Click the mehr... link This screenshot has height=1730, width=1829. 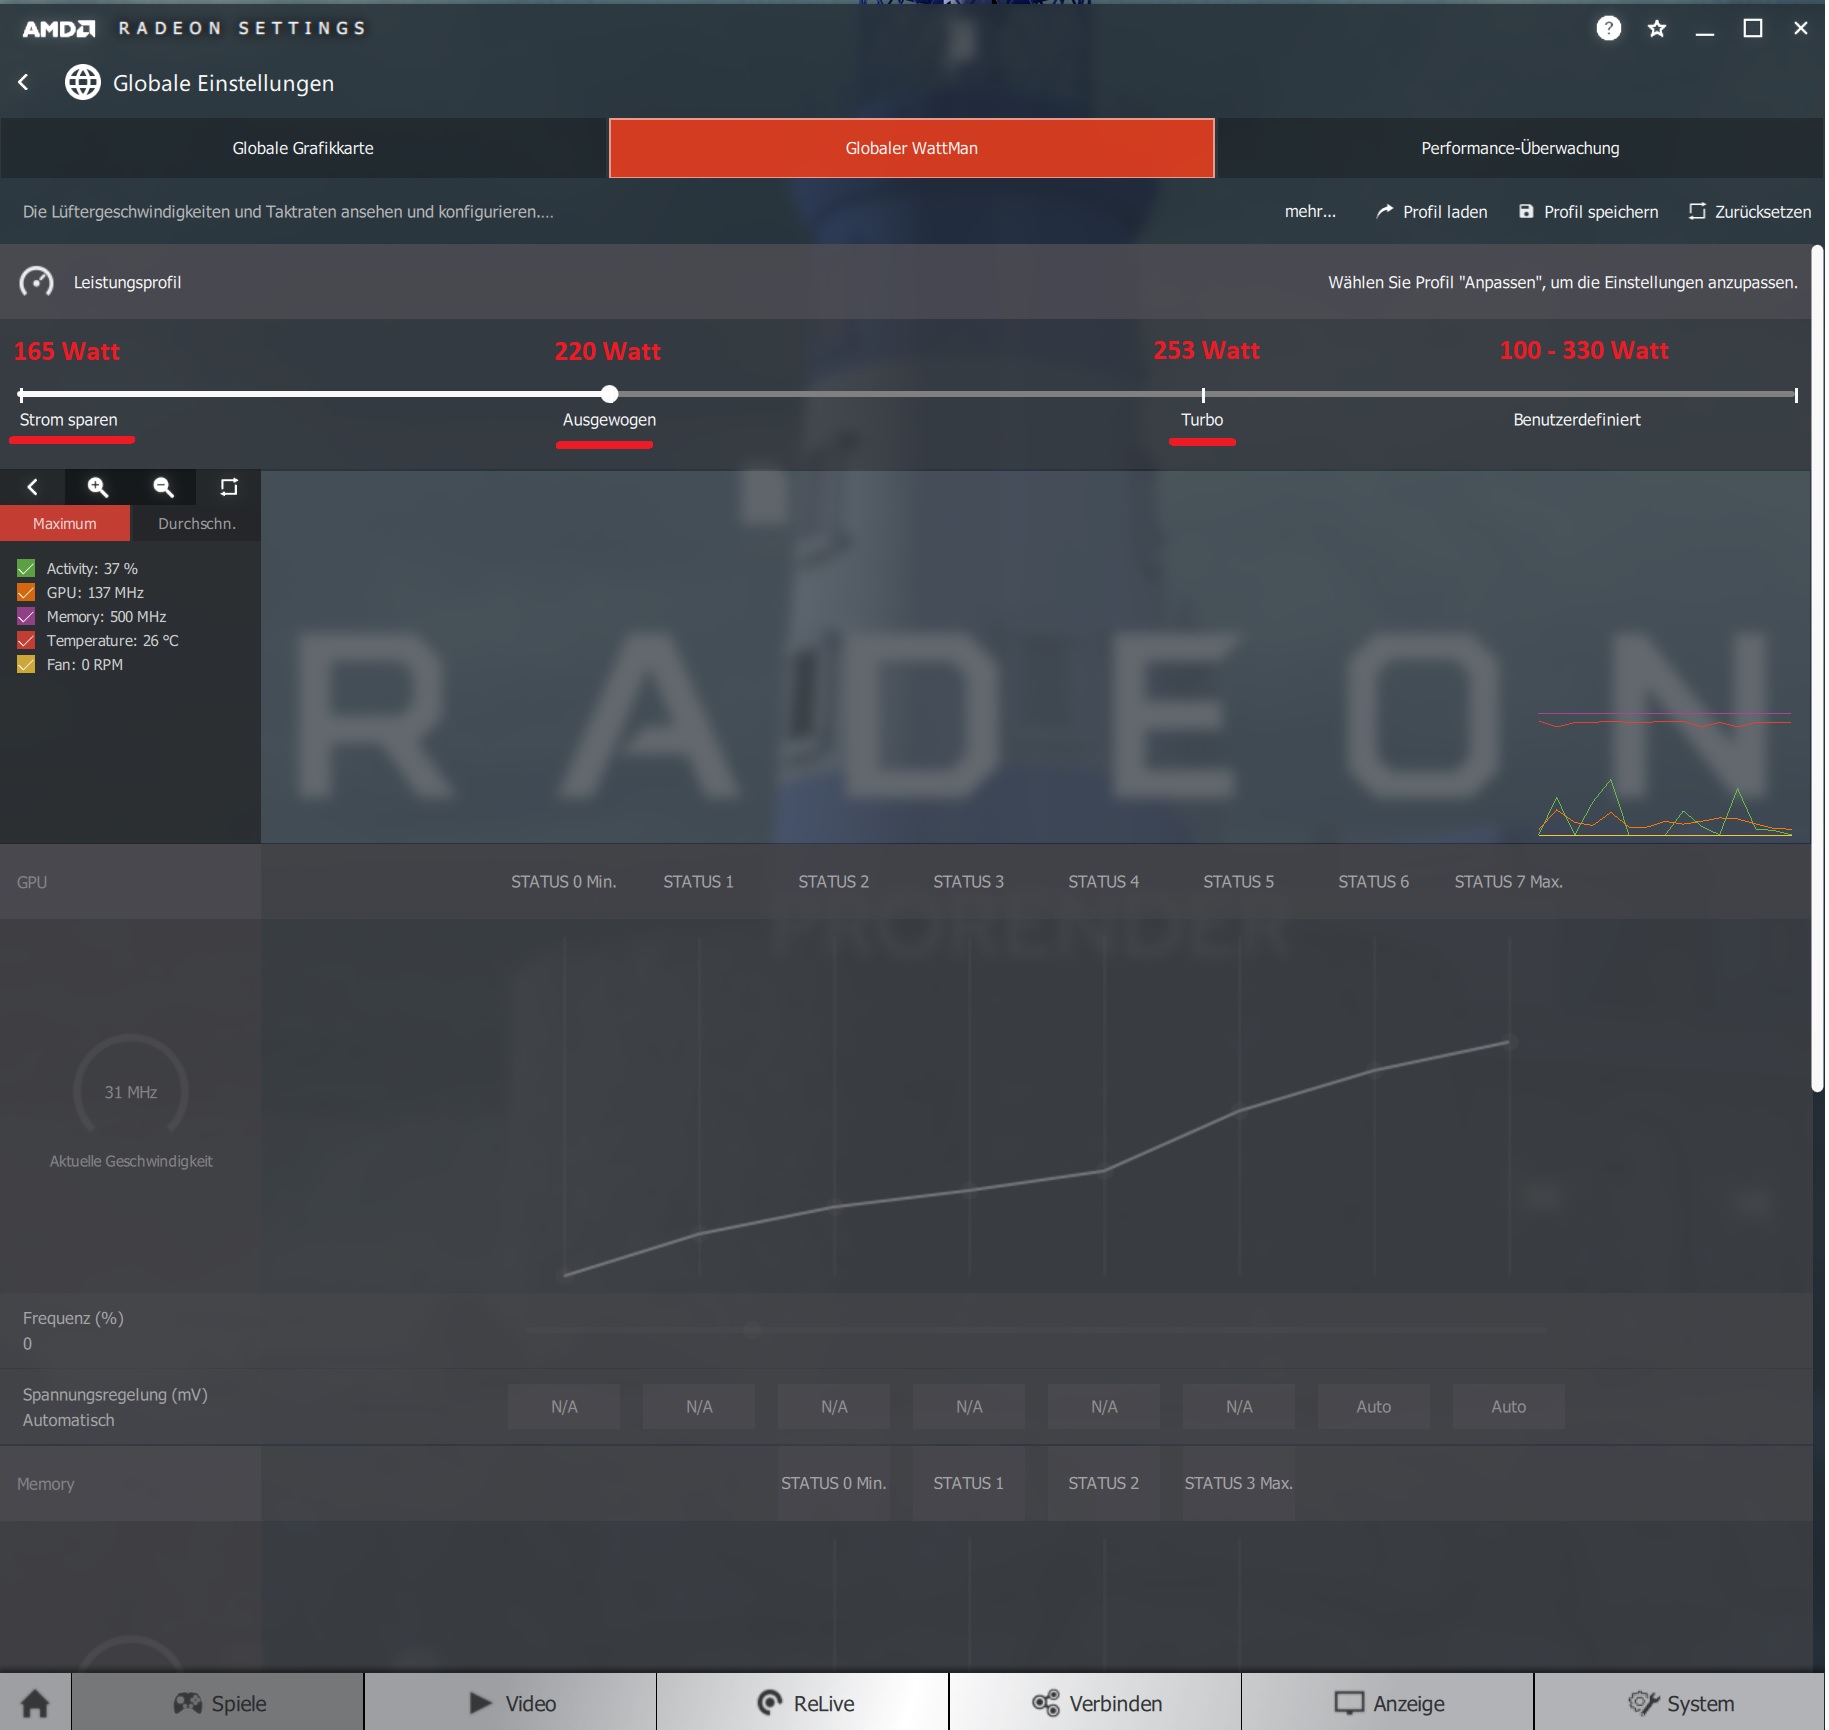tap(1310, 212)
